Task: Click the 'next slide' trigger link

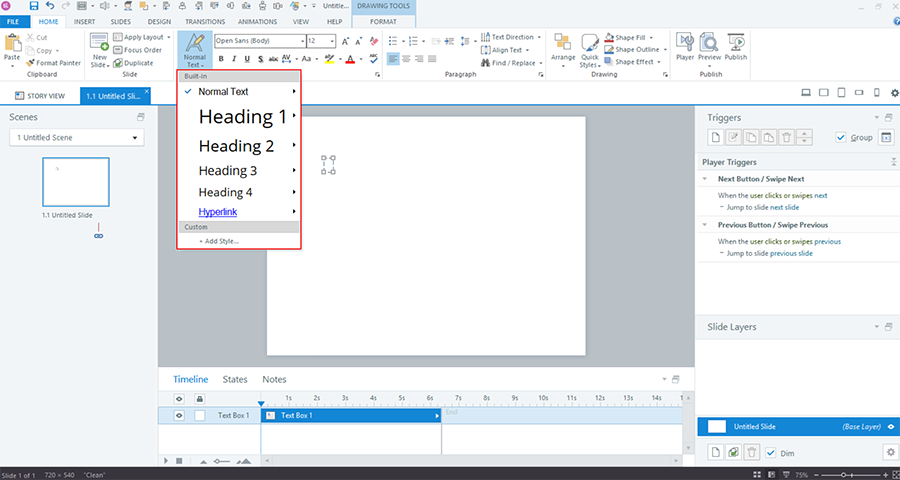Action: [x=784, y=207]
